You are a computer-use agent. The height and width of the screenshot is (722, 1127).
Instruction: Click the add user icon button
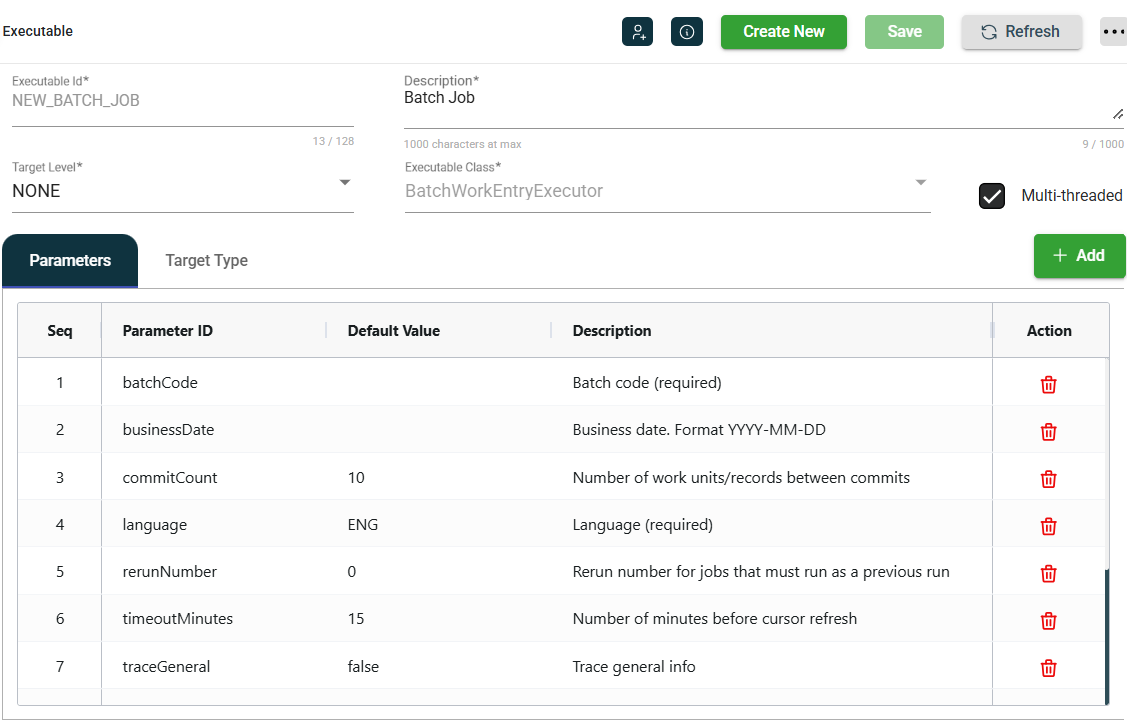tap(637, 32)
